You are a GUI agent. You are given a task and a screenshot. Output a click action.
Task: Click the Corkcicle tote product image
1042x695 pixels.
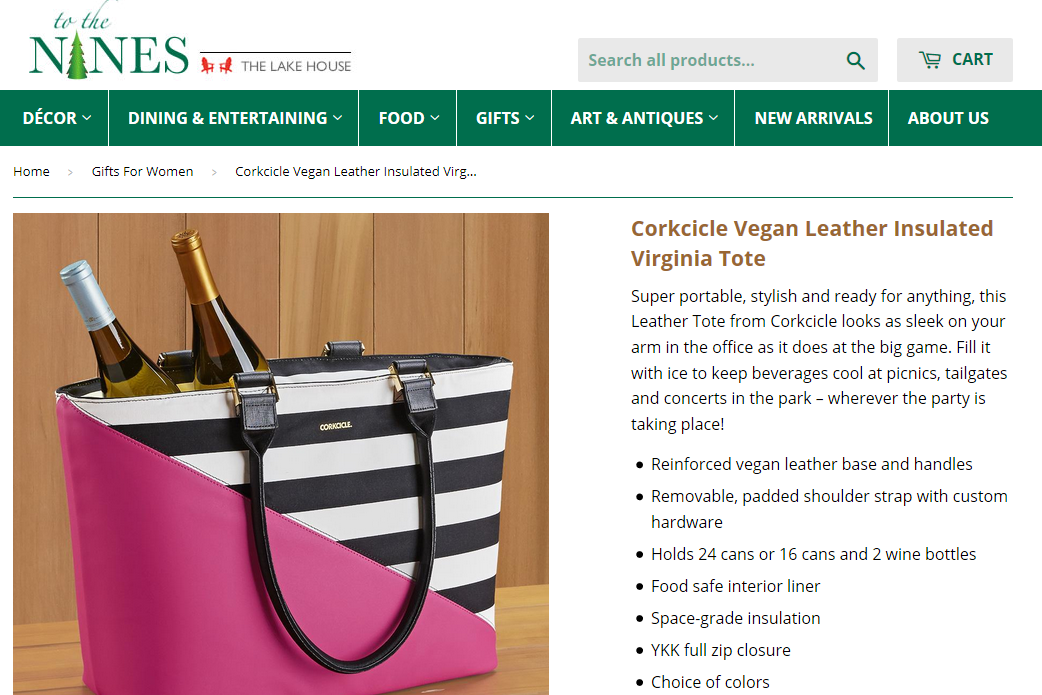(281, 454)
